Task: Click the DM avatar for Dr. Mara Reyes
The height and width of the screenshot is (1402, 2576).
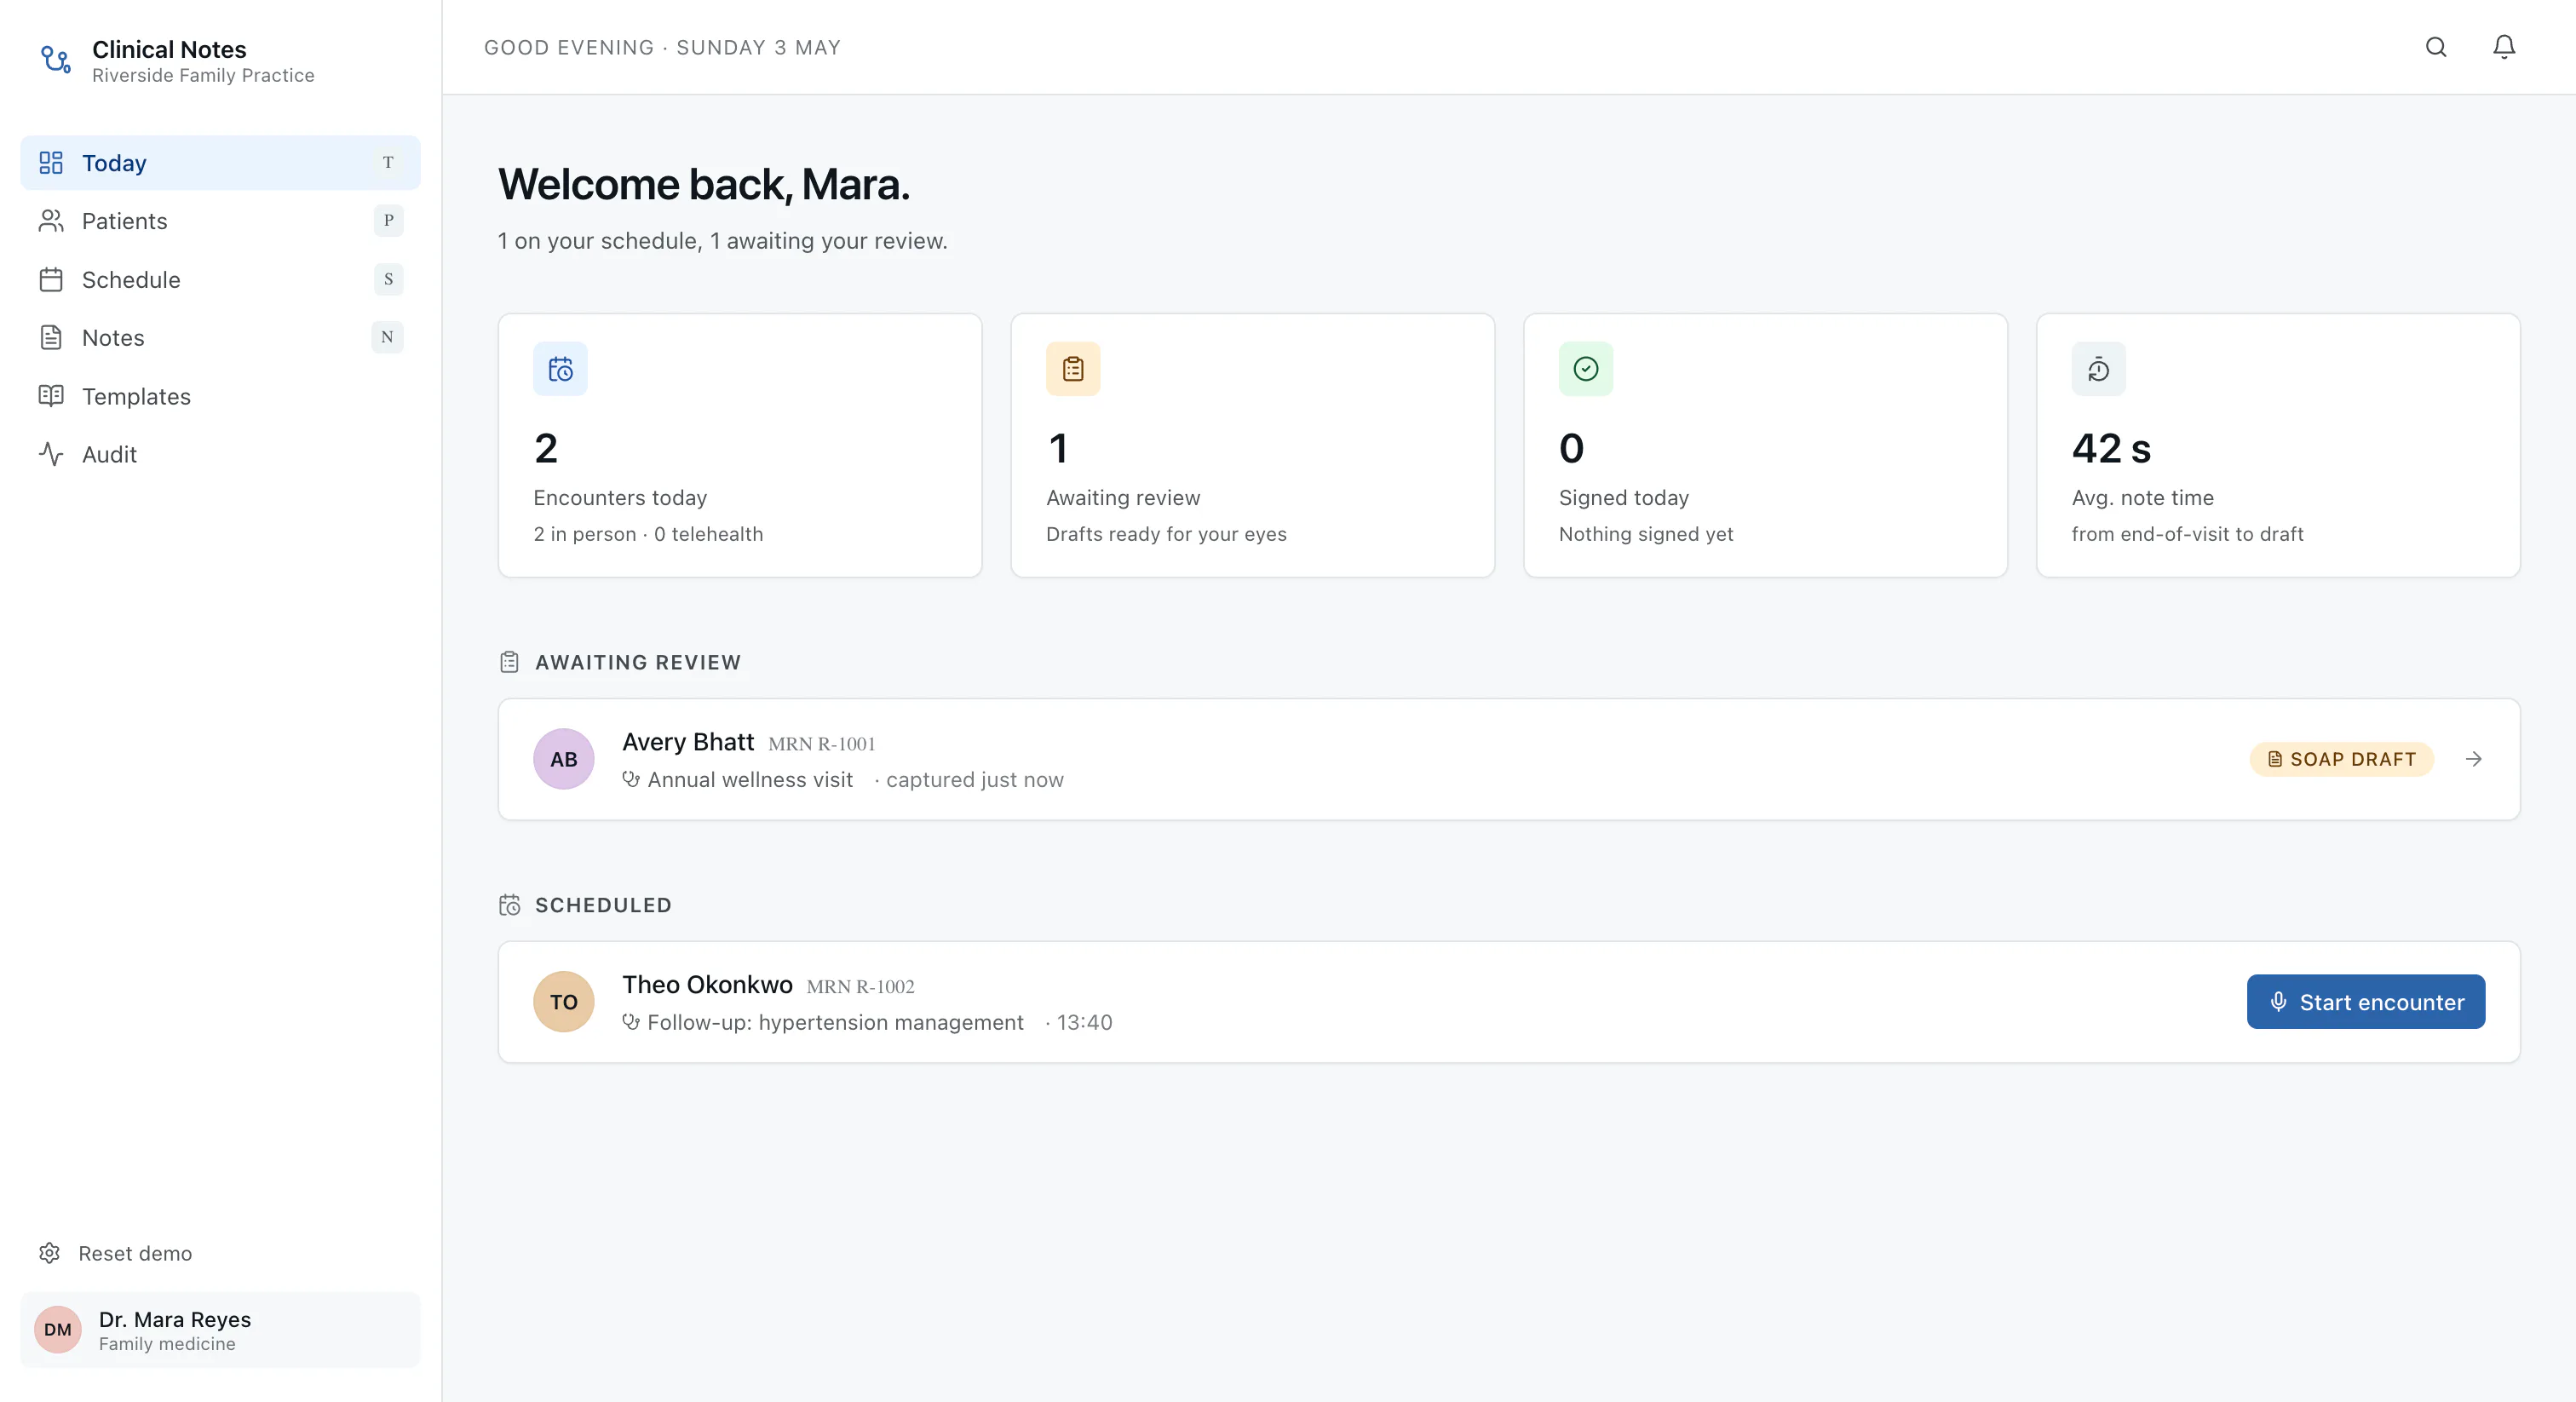Action: (x=58, y=1329)
